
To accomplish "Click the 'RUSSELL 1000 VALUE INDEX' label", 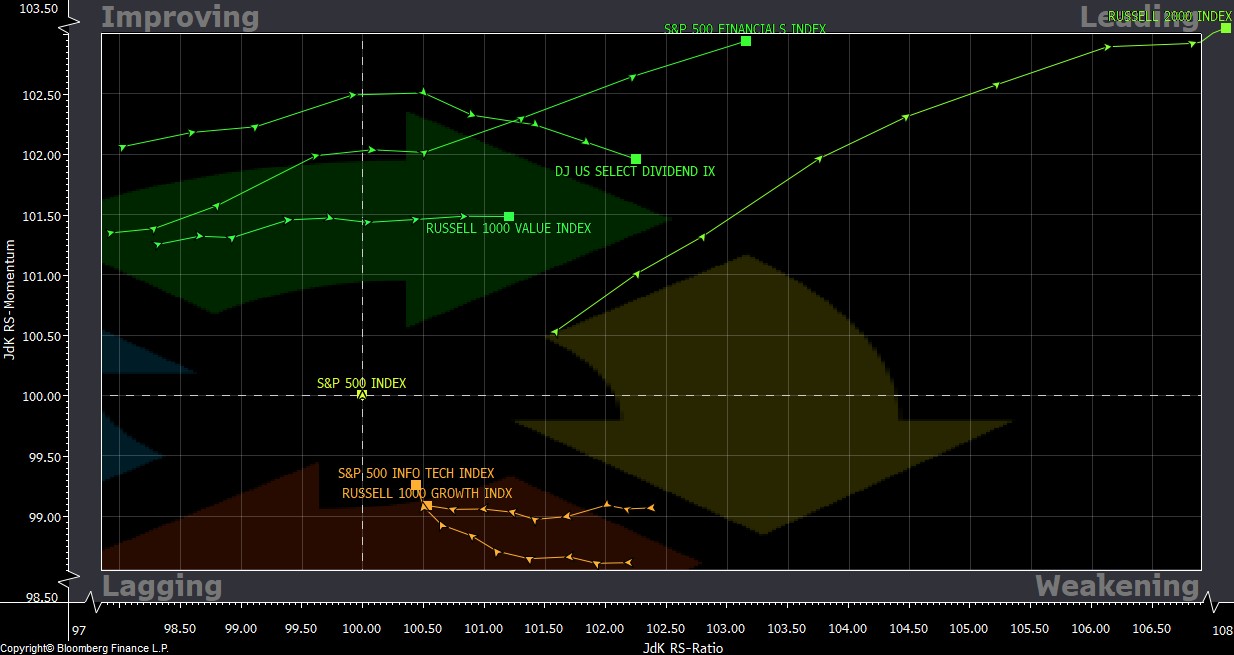I will 508,229.
